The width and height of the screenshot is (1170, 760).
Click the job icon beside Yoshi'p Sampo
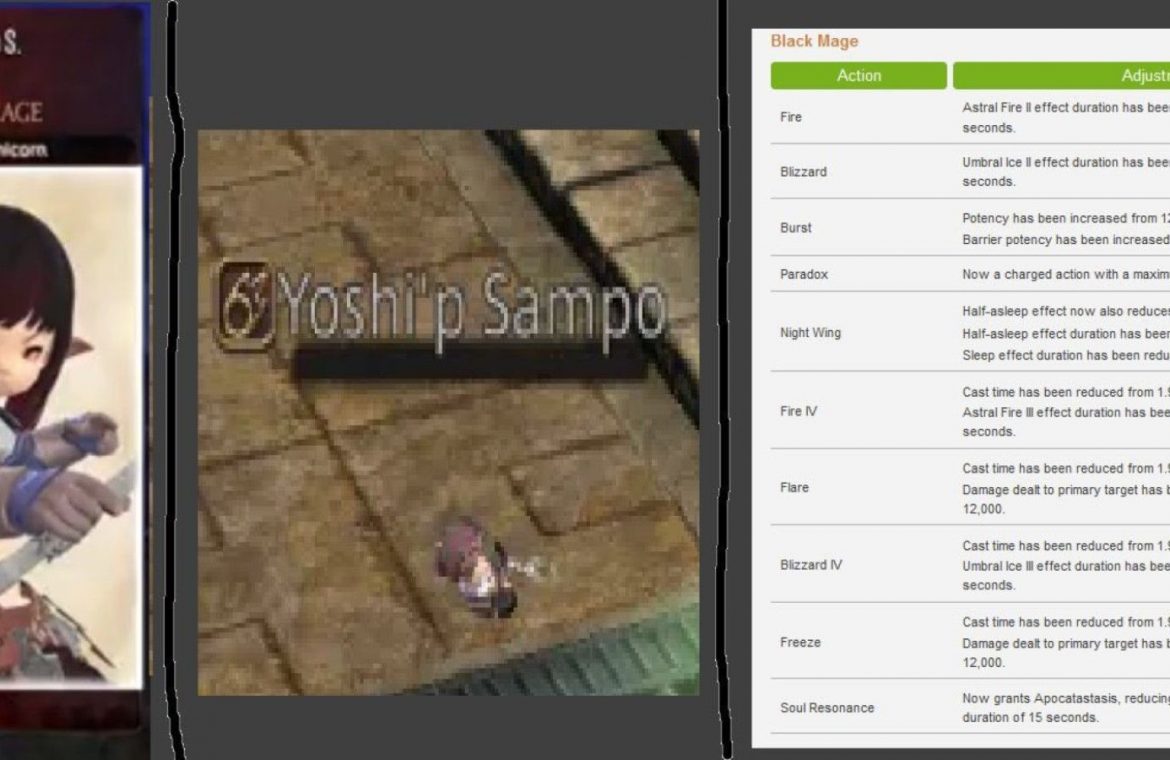(245, 307)
